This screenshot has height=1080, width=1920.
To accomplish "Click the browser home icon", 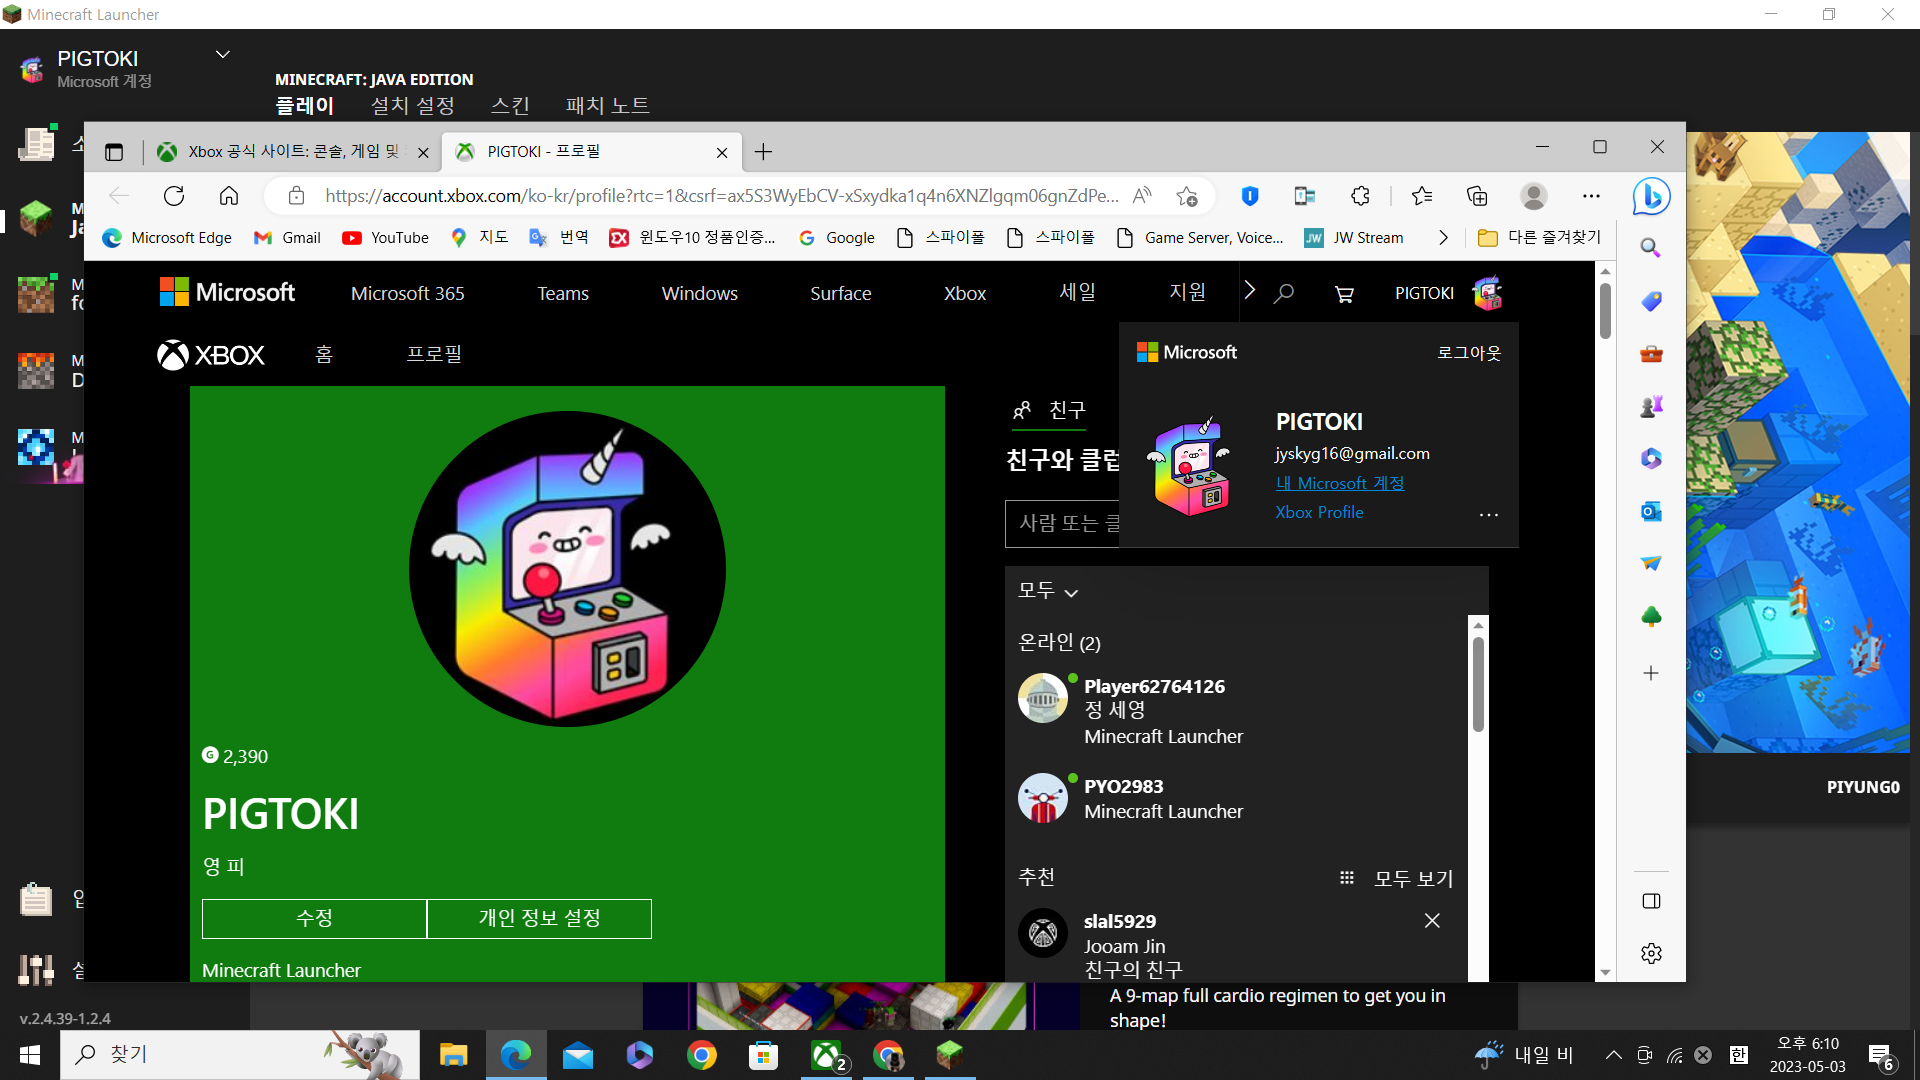I will tap(229, 196).
